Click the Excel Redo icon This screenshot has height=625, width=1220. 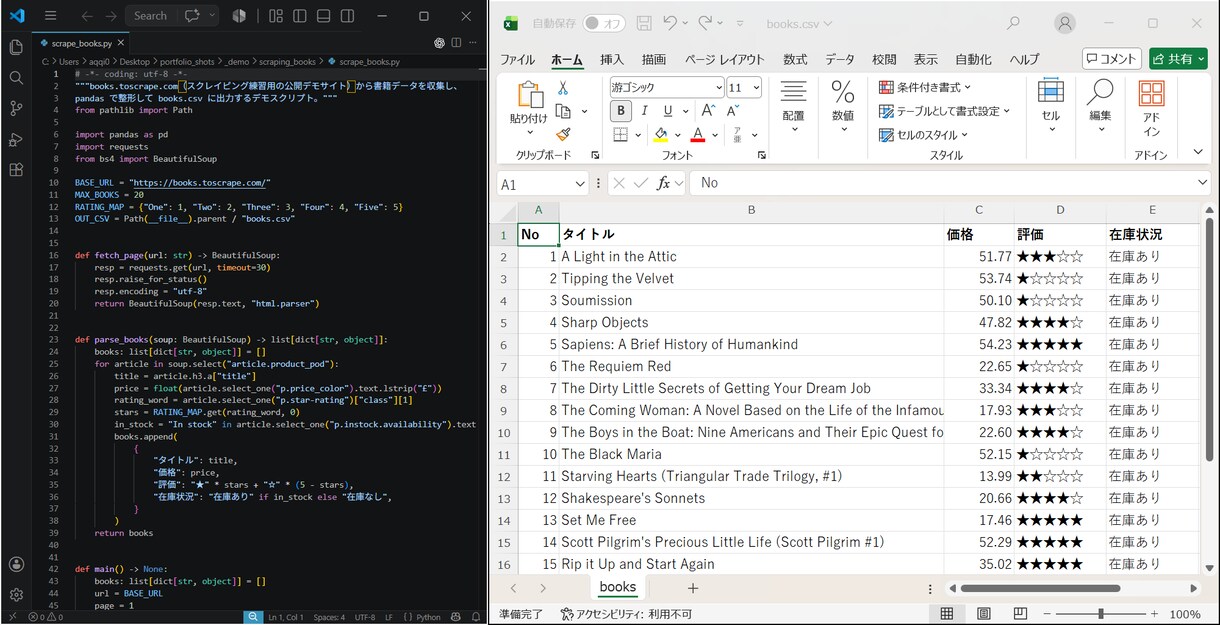pos(705,23)
